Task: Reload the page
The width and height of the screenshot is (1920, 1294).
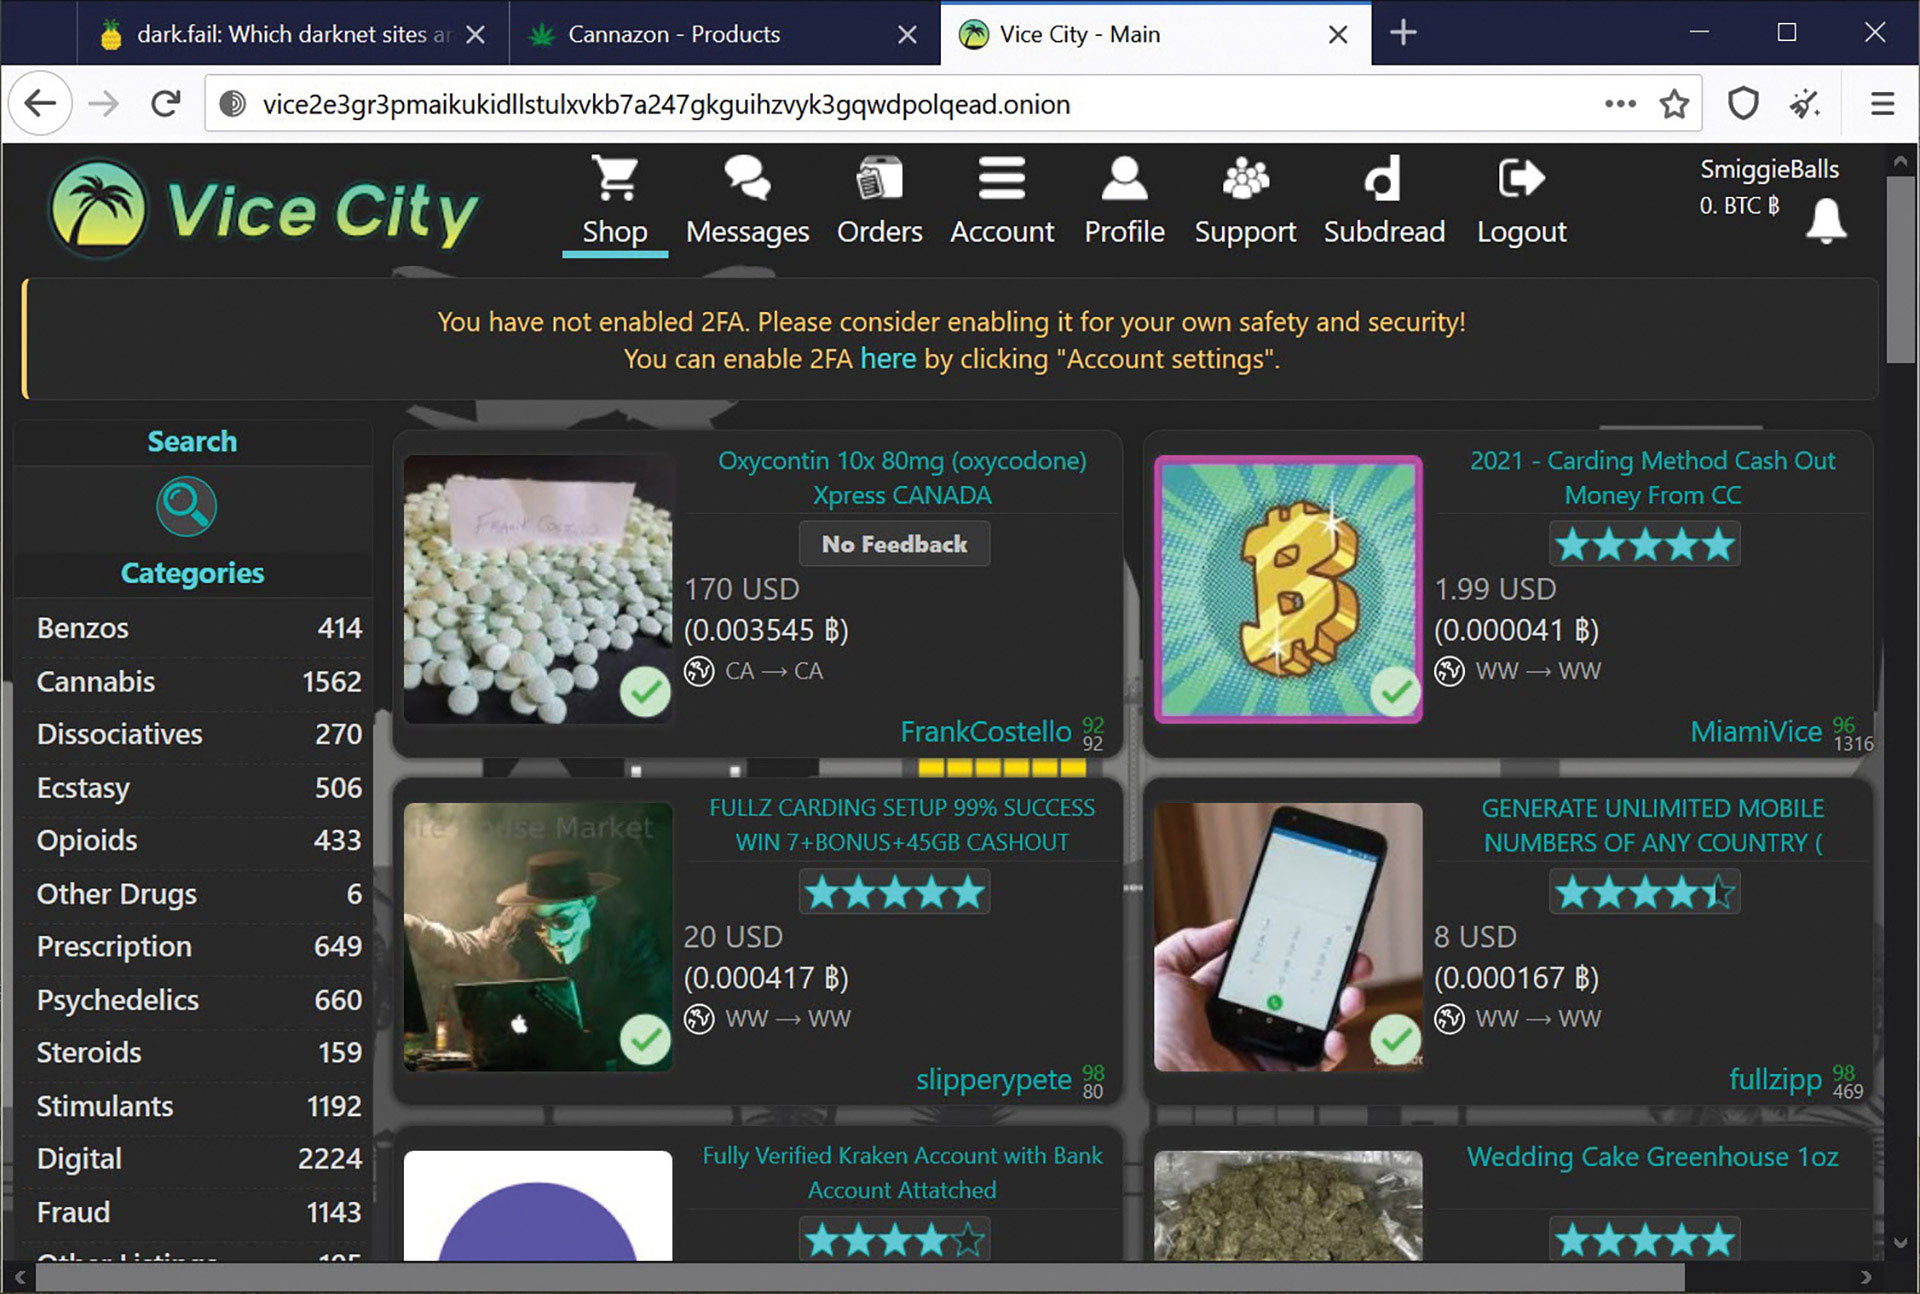Action: [x=165, y=103]
